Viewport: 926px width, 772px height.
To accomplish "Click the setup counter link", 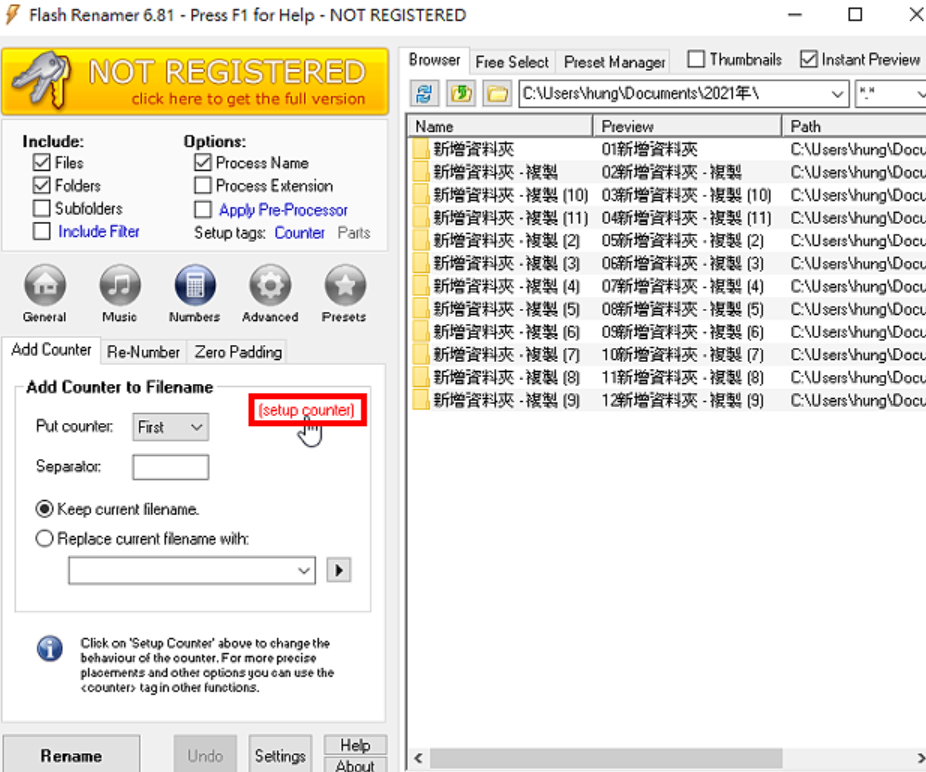I will (x=307, y=410).
